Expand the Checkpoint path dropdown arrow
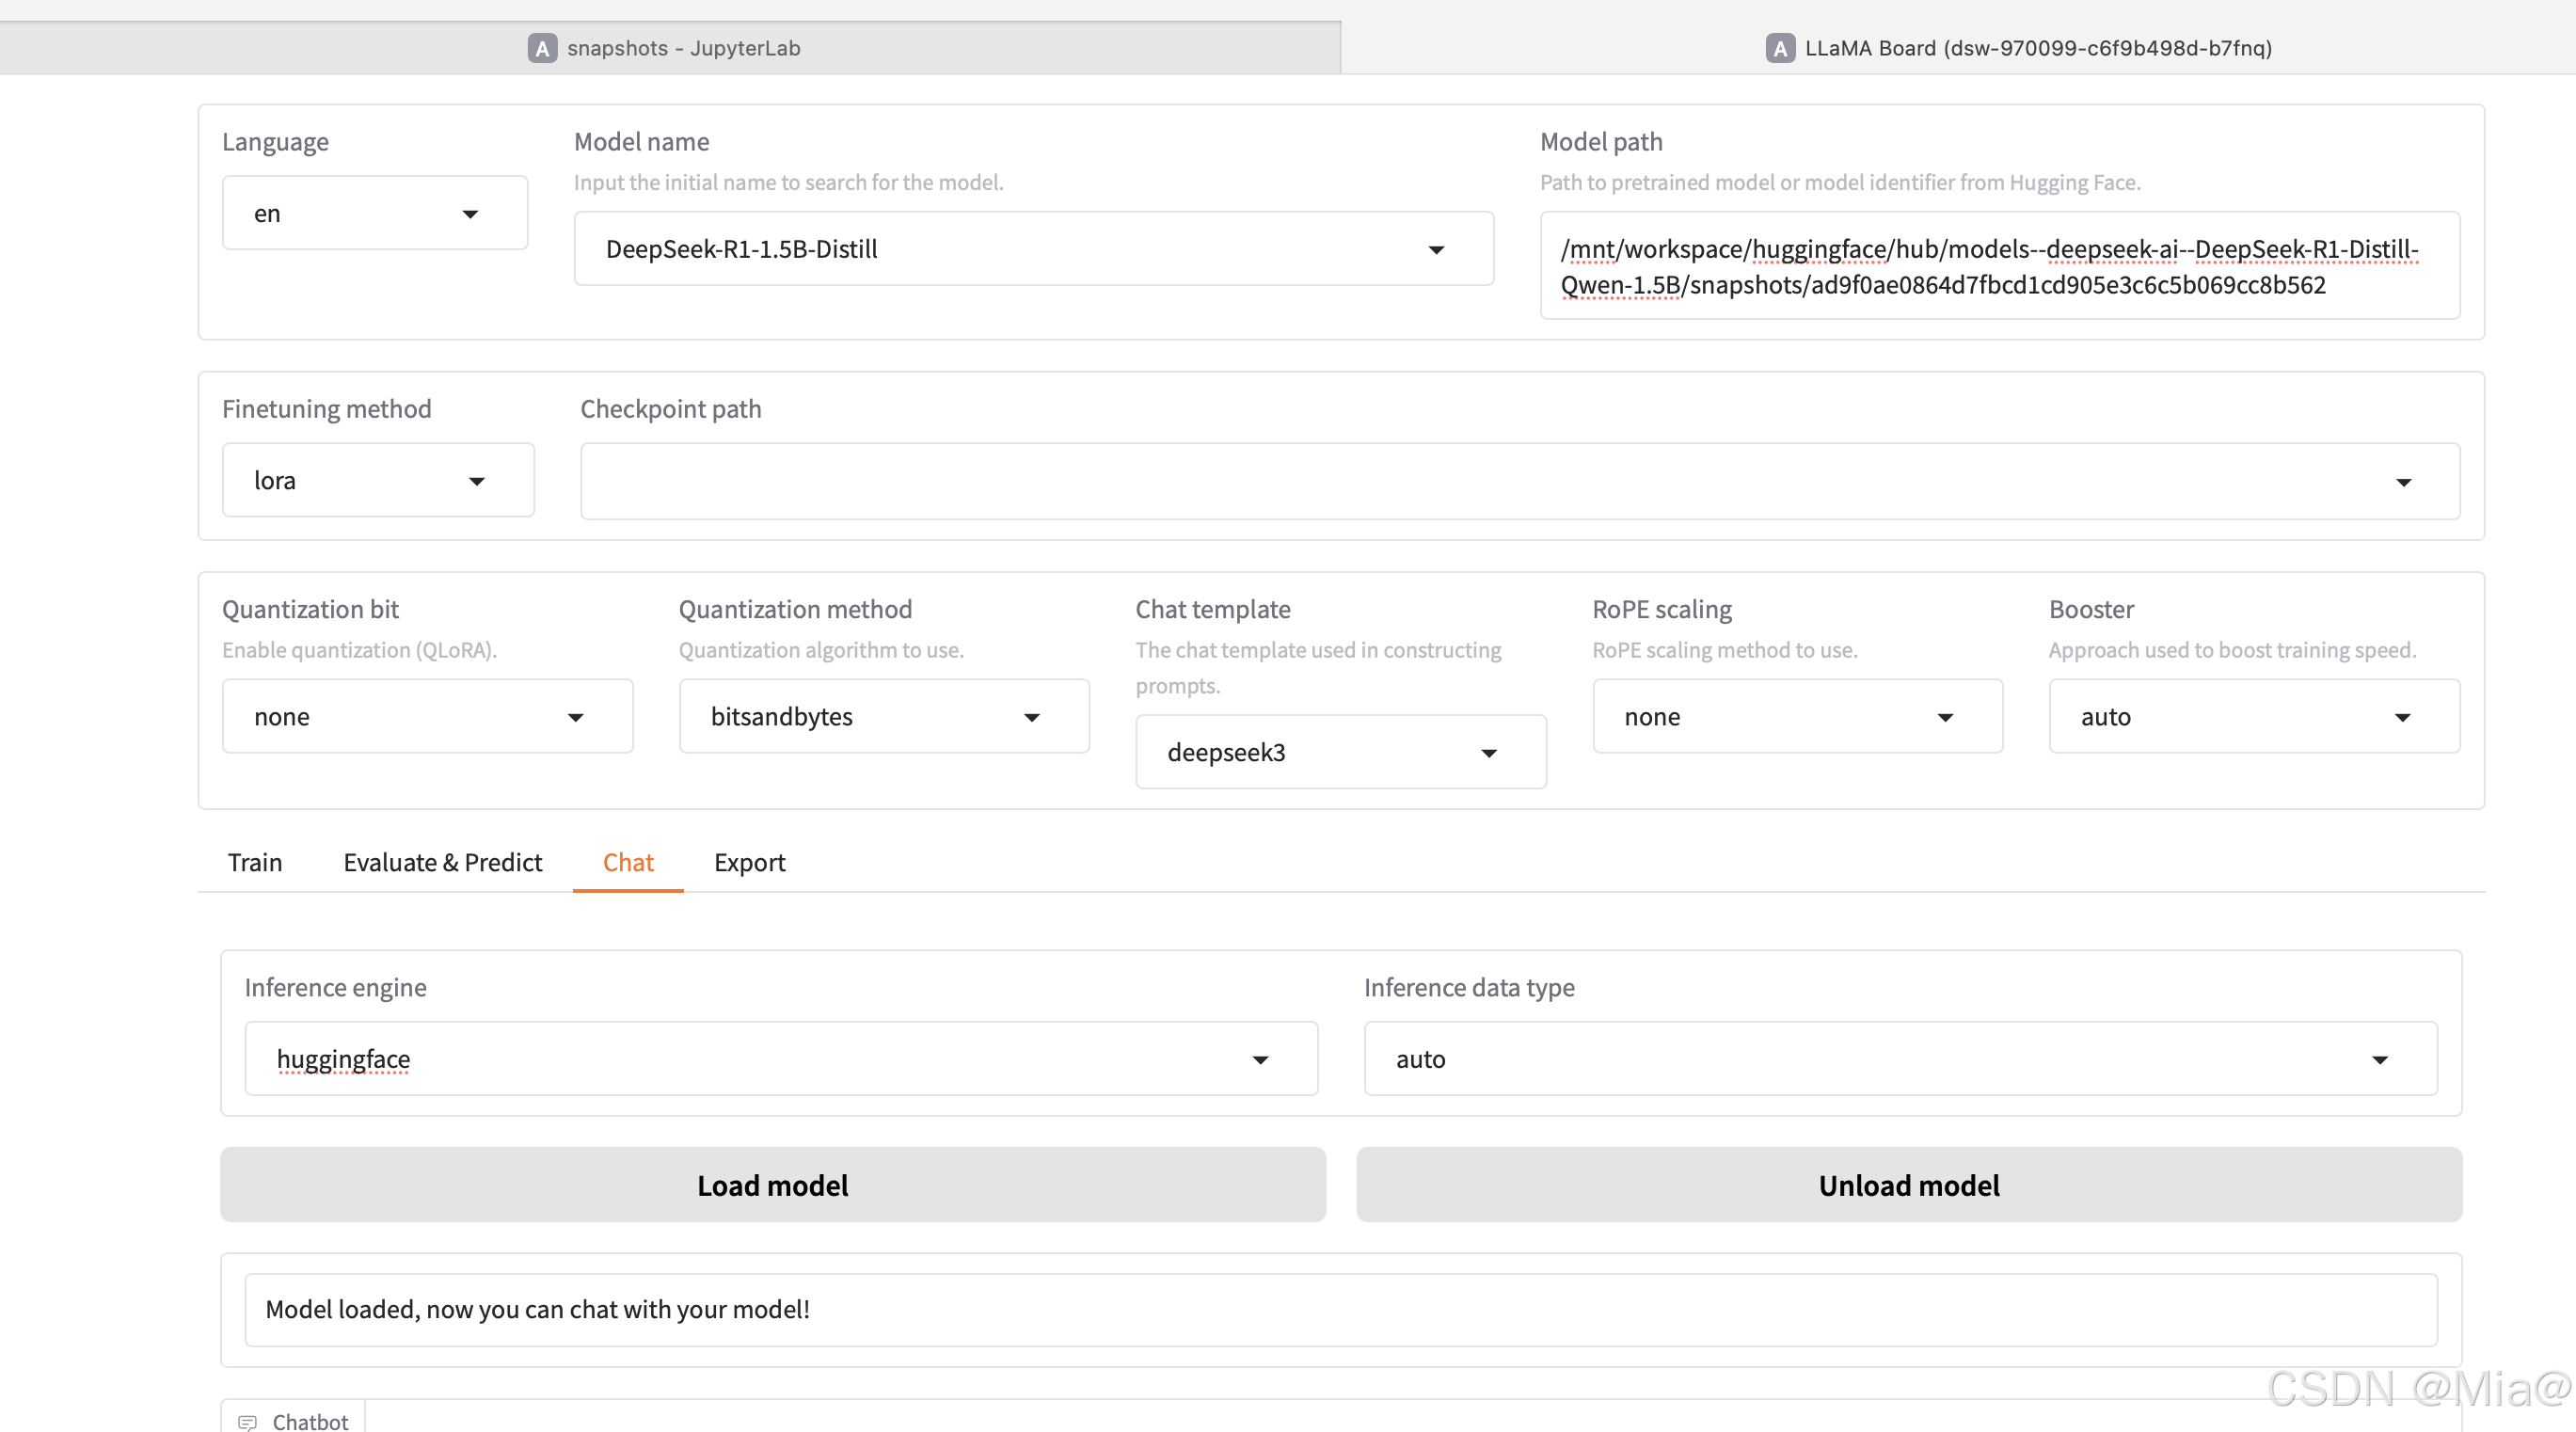The width and height of the screenshot is (2576, 1432). pyautogui.click(x=2403, y=482)
